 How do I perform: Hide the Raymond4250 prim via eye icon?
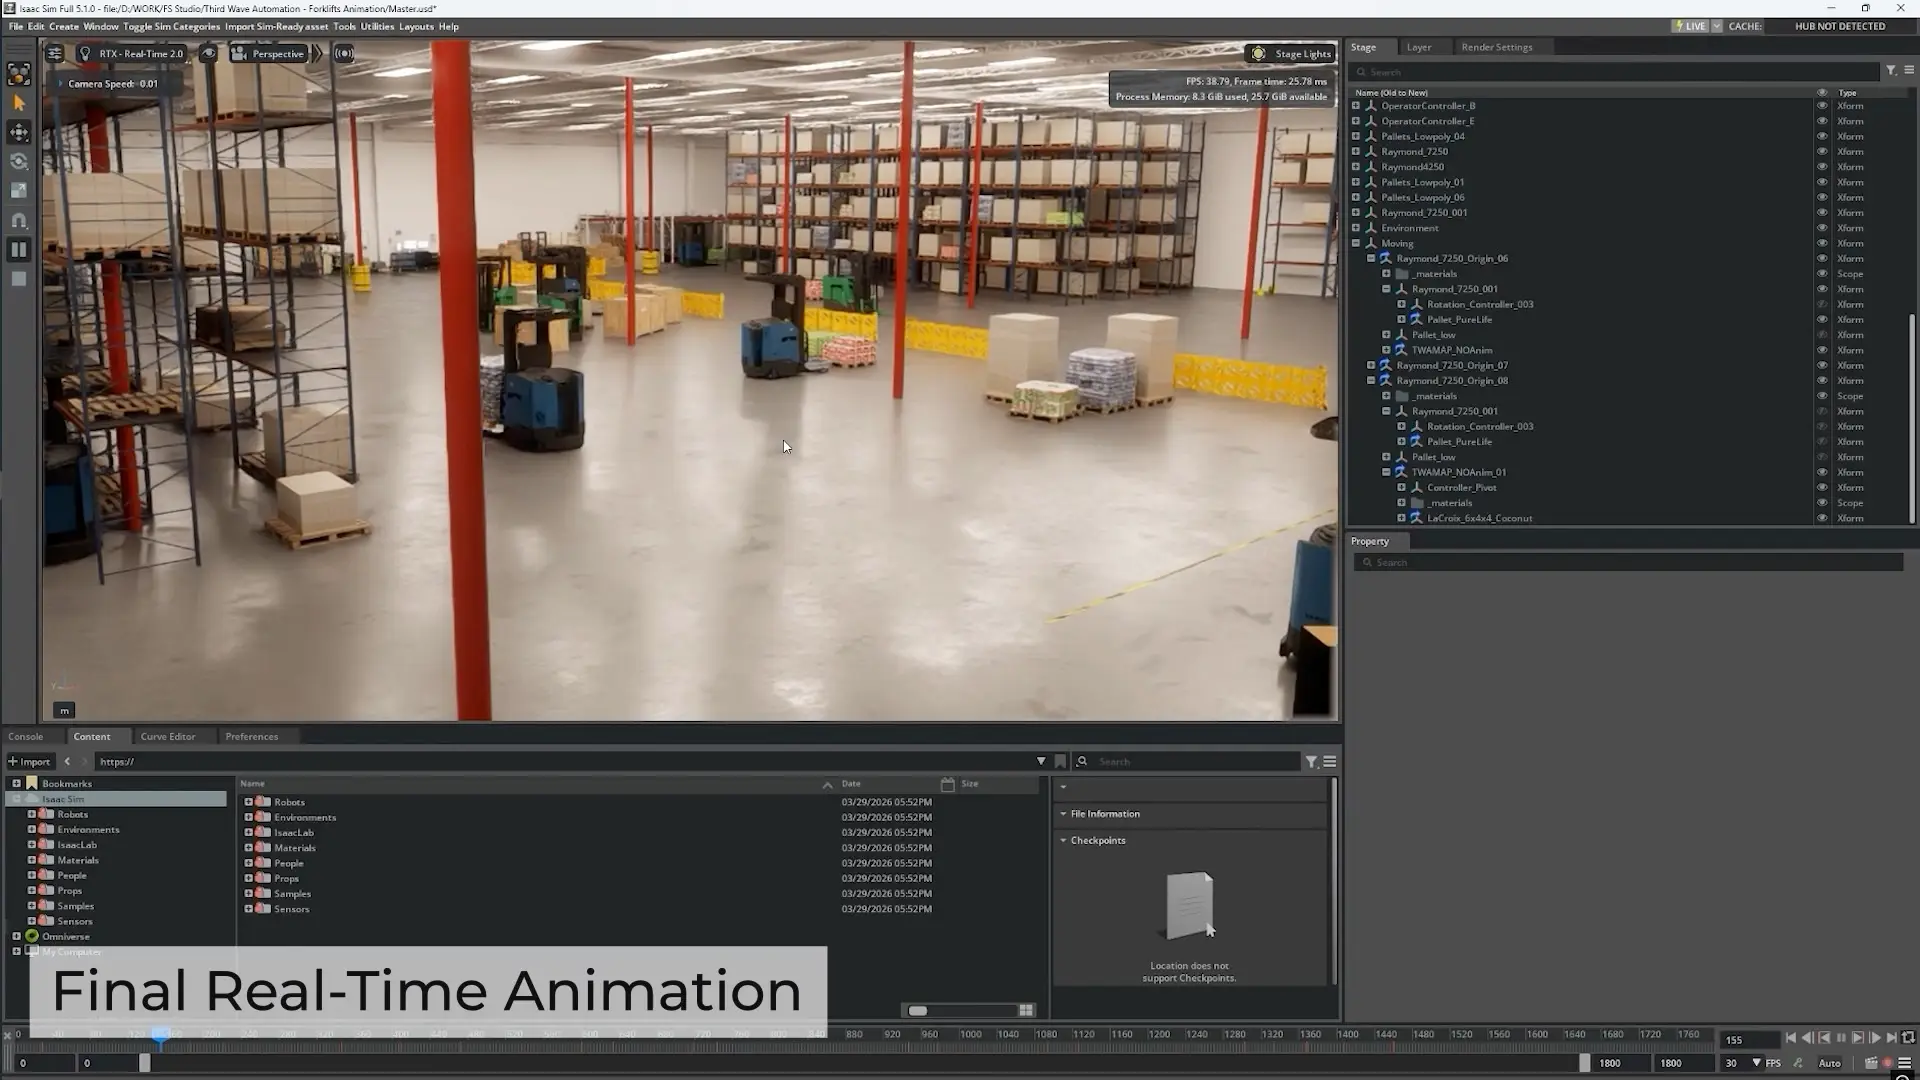click(1822, 167)
